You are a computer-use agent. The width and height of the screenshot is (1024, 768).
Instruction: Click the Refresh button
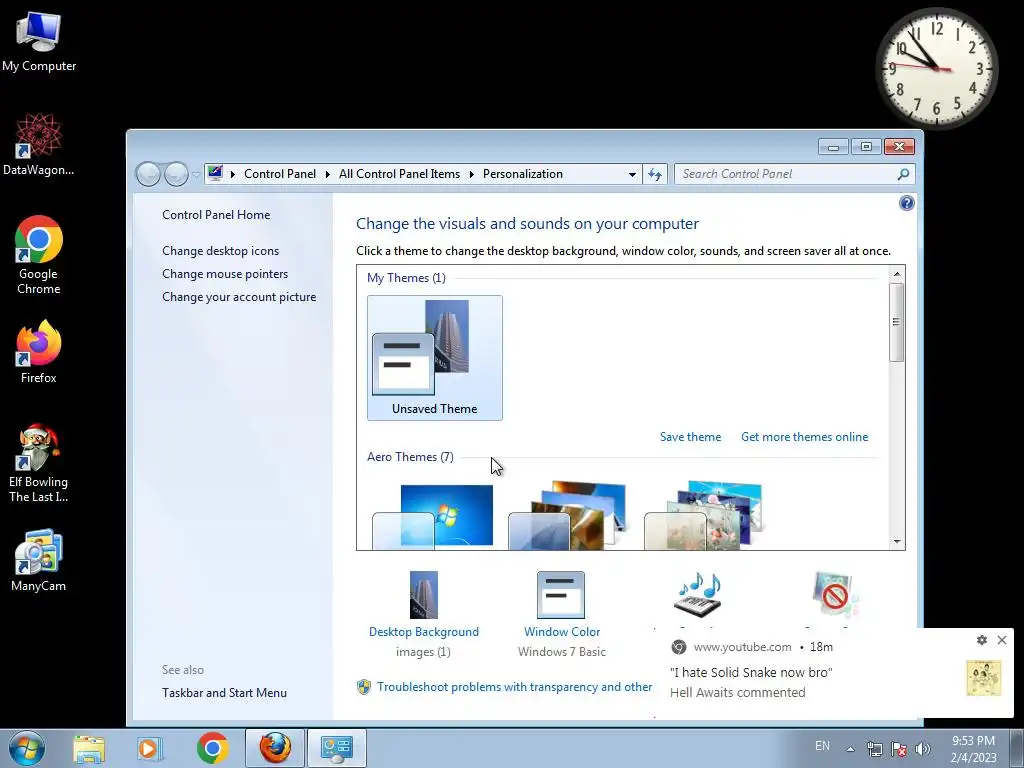tap(654, 174)
